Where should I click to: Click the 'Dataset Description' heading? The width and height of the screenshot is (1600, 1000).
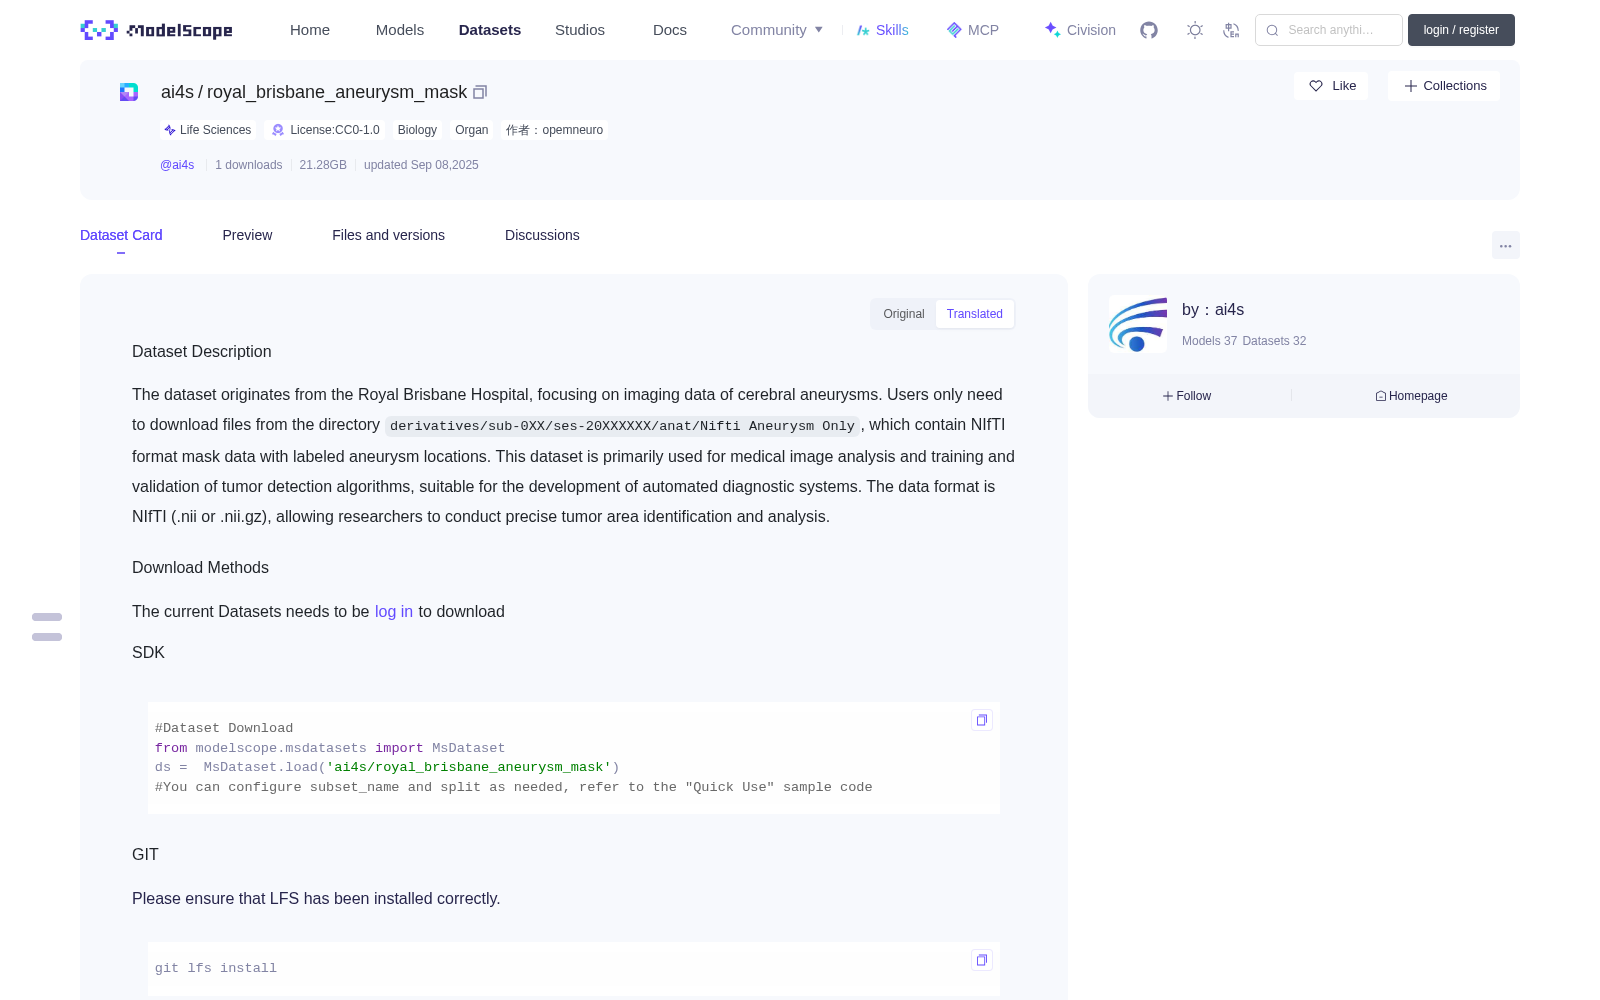tap(202, 352)
